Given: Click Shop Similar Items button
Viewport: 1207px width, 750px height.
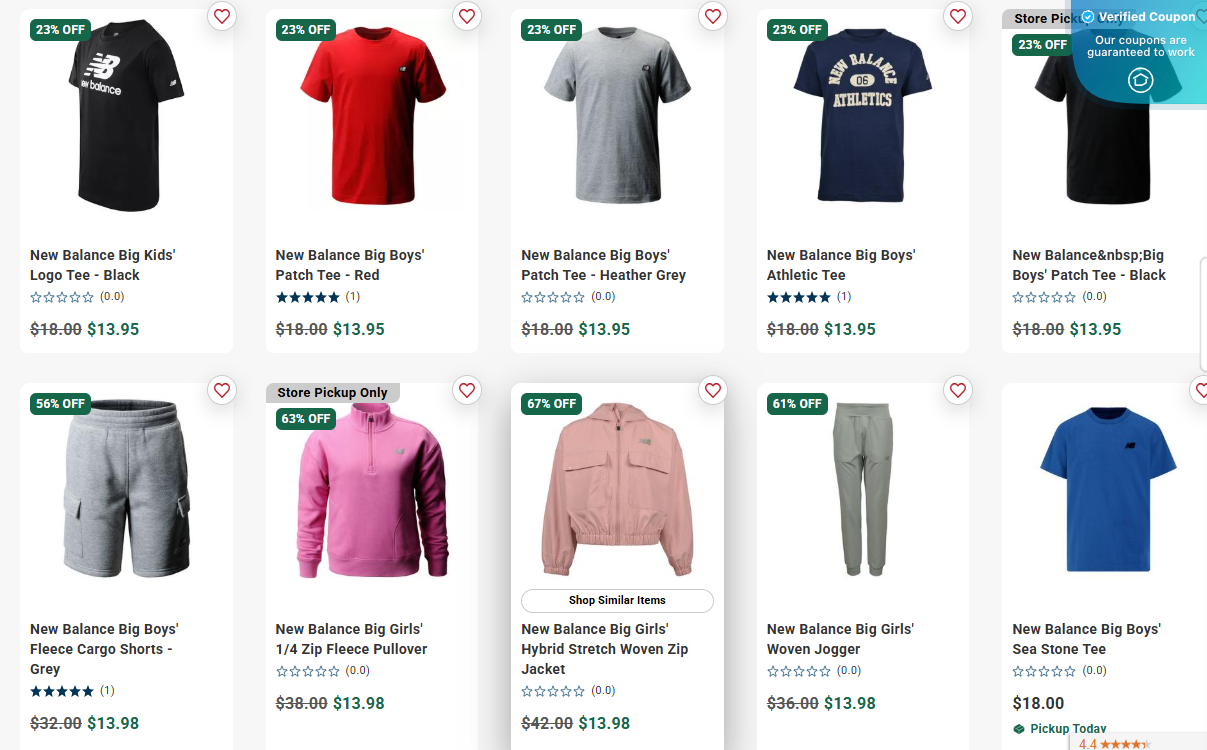Looking at the screenshot, I should [617, 600].
